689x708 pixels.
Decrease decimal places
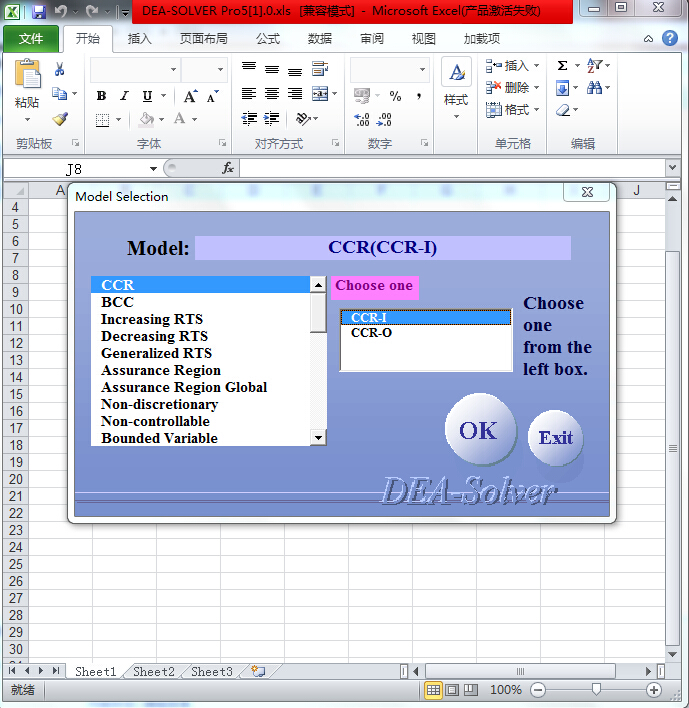384,120
